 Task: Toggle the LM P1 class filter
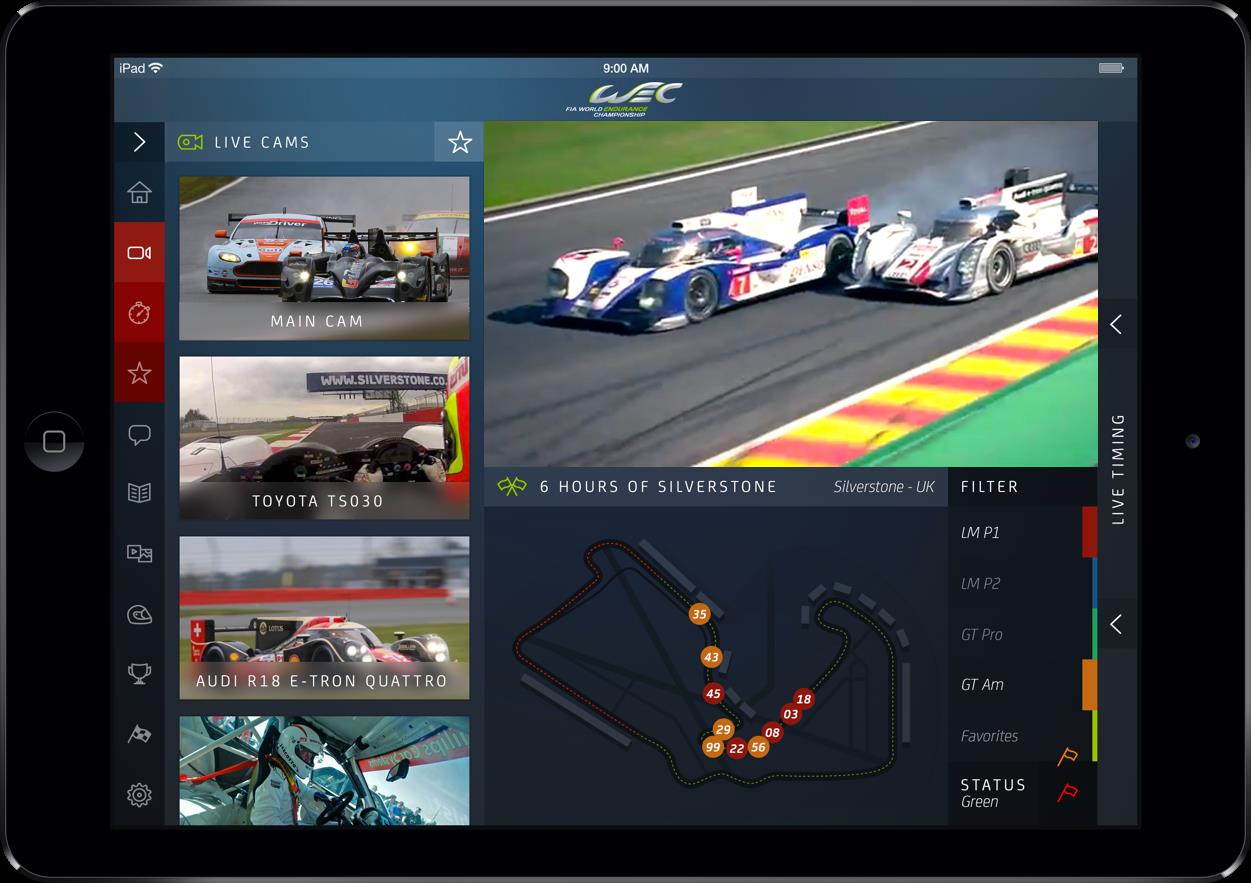[1022, 532]
